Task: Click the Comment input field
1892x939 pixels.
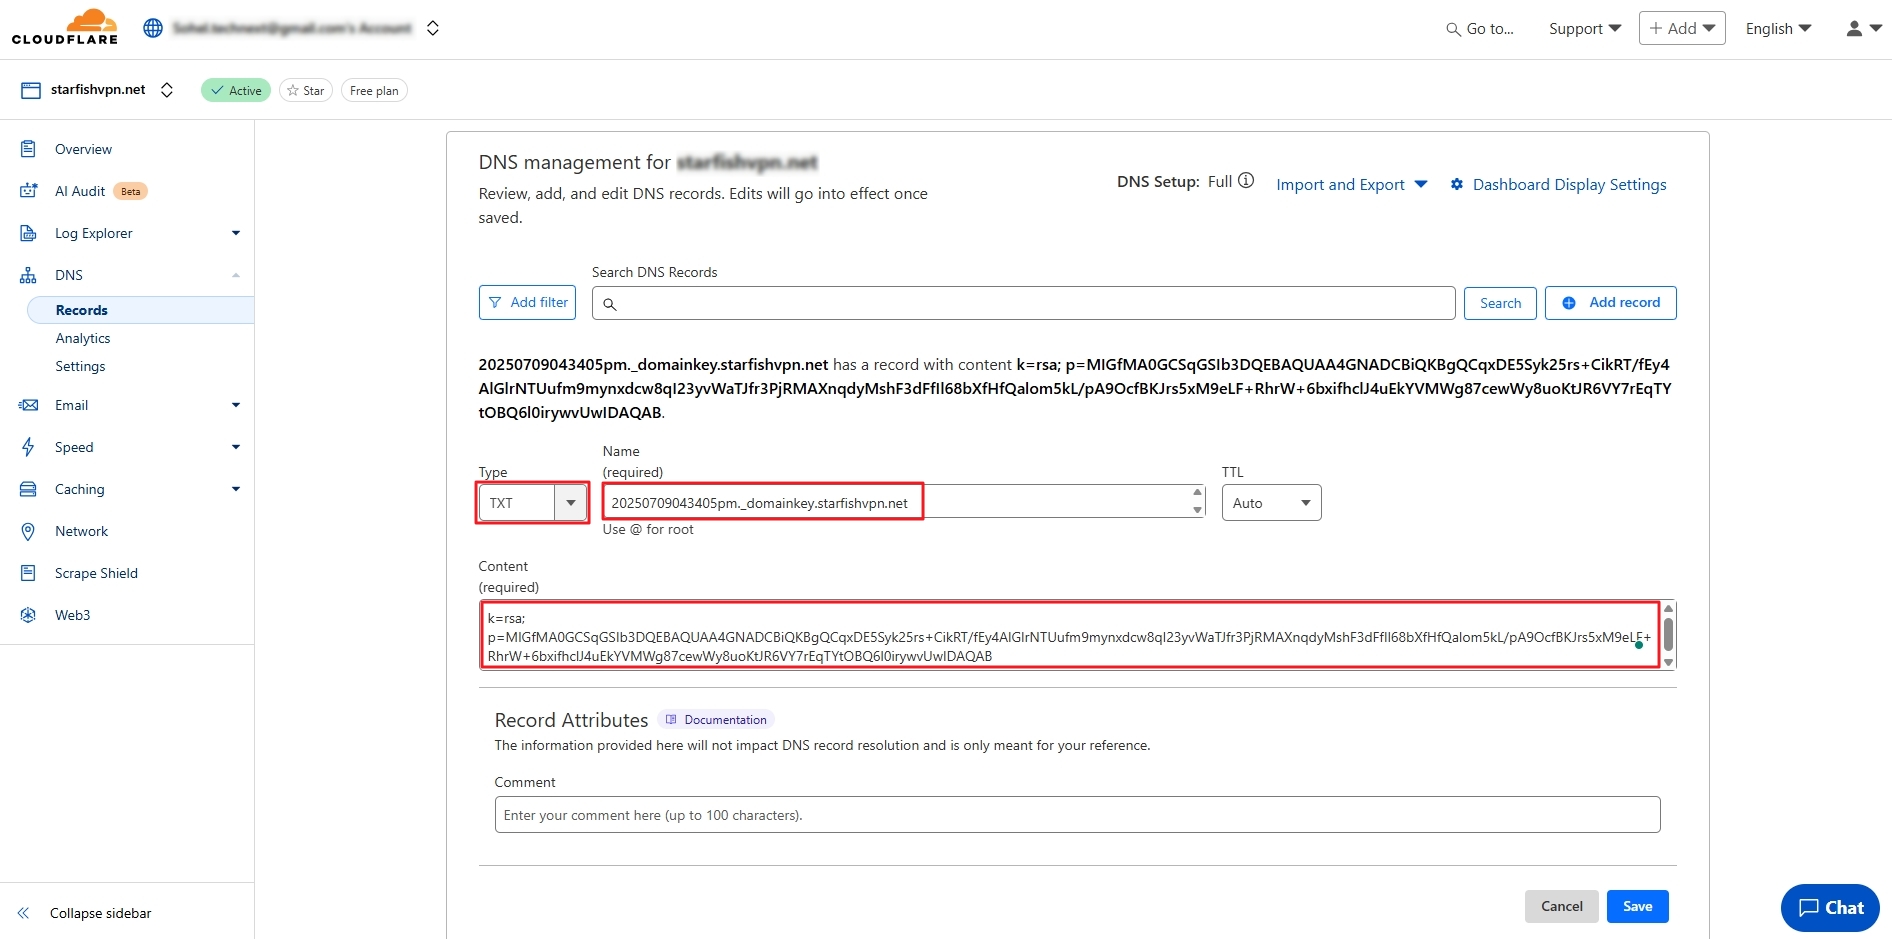Action: tap(1077, 815)
